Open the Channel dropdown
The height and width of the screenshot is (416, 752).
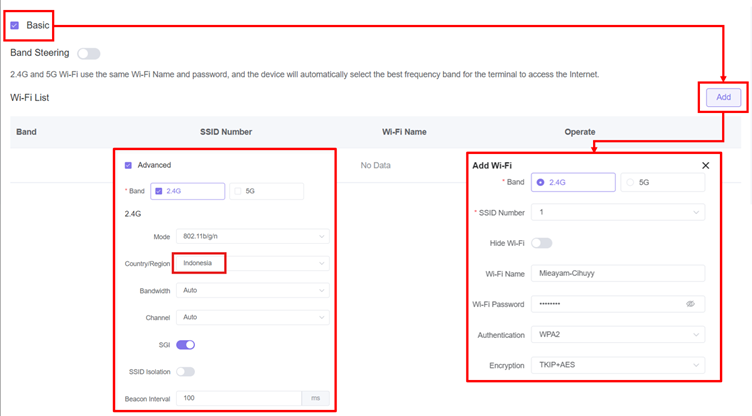[x=251, y=317]
